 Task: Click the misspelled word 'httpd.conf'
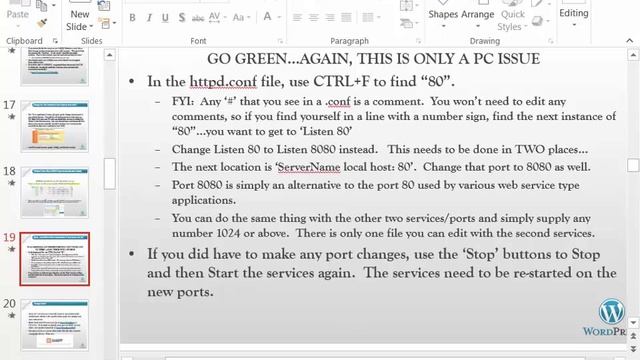[223, 82]
